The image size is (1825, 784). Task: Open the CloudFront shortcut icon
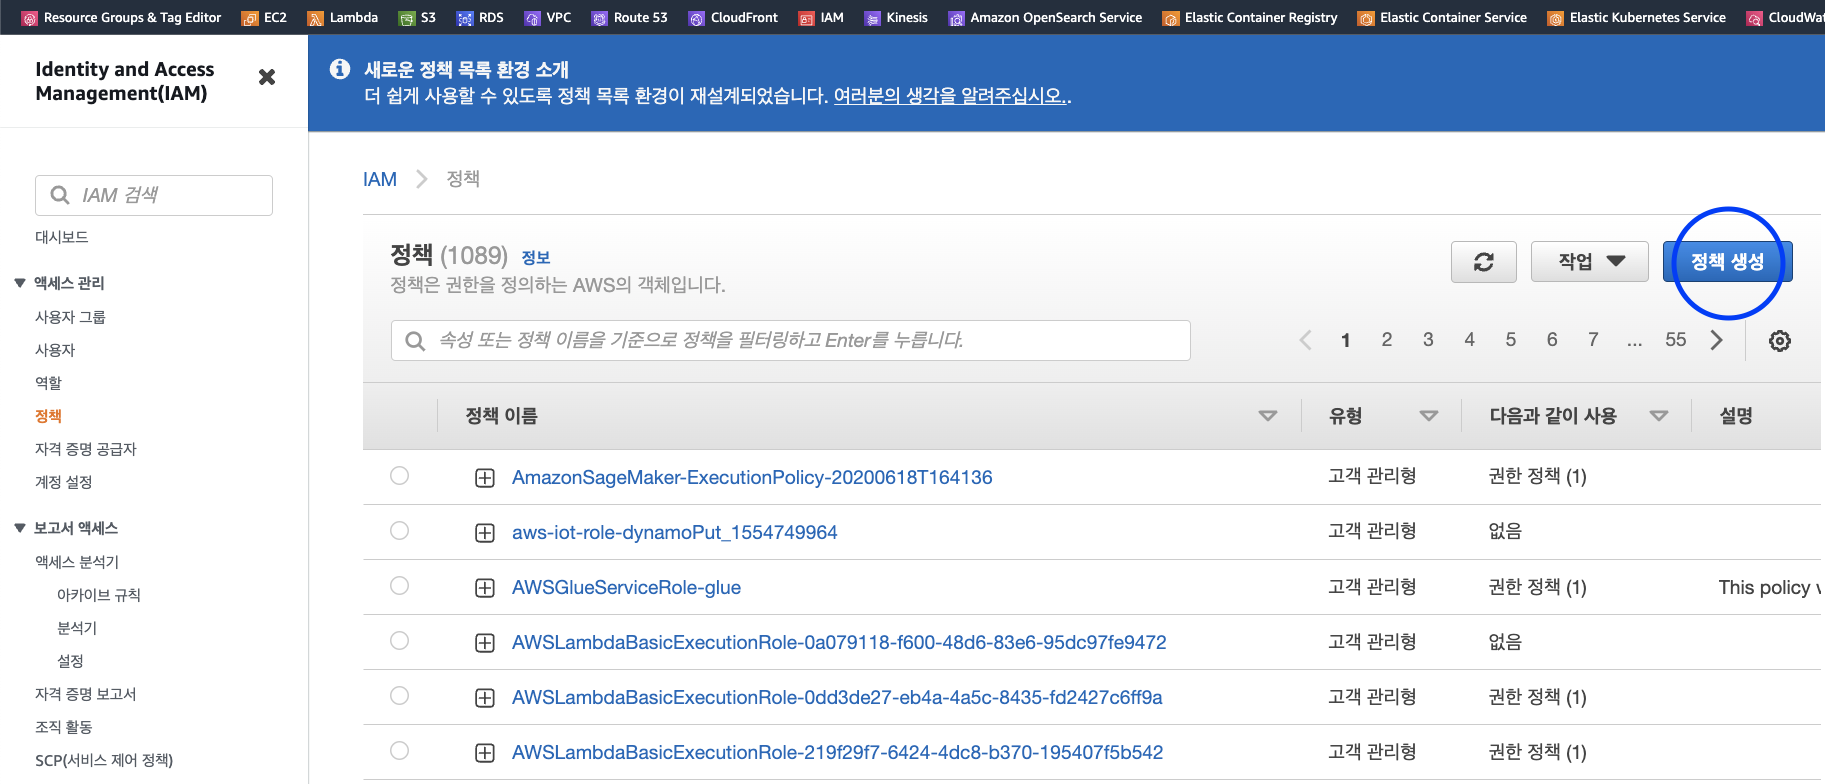(x=697, y=18)
